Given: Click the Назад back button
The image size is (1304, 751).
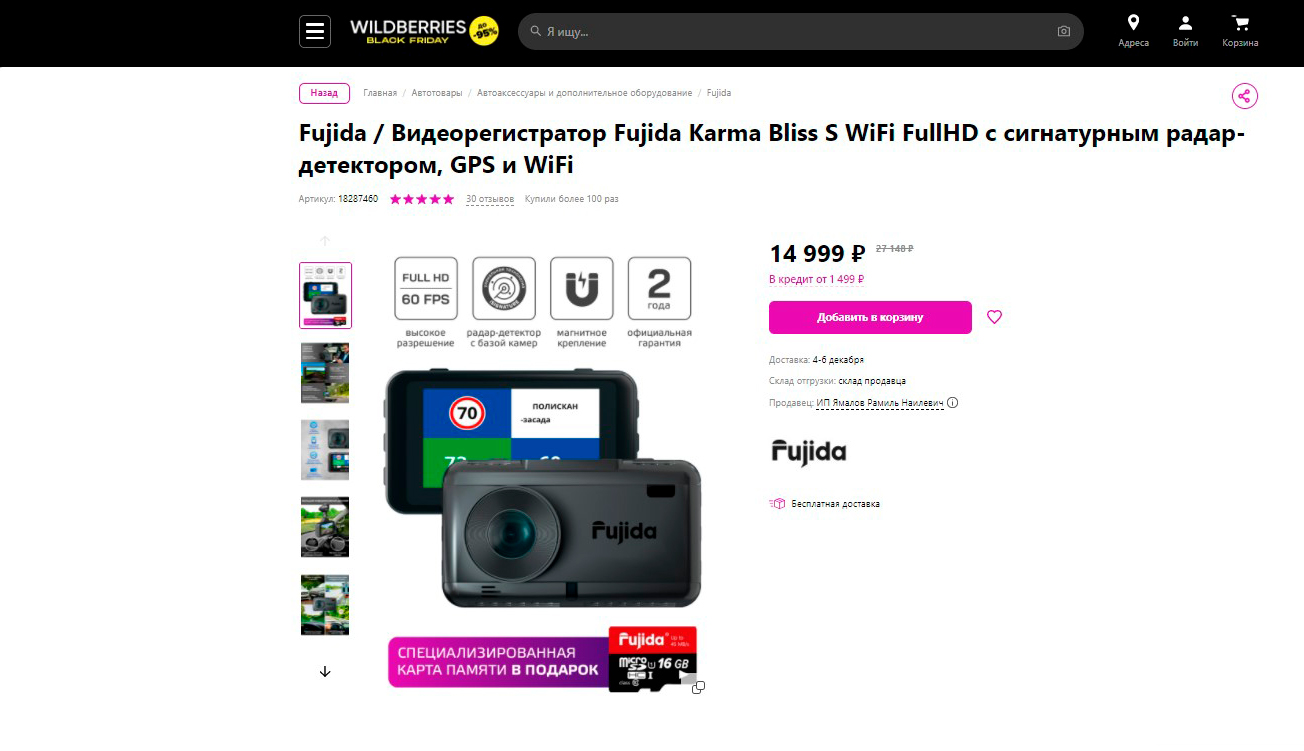Looking at the screenshot, I should pyautogui.click(x=324, y=93).
